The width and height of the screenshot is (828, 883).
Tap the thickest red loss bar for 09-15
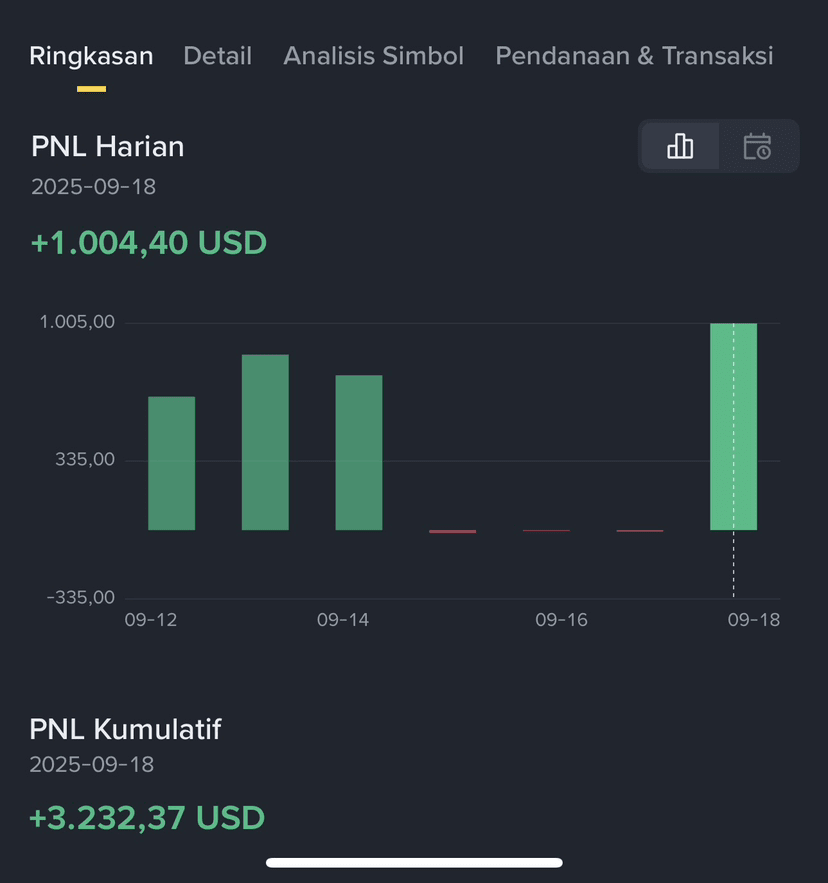coord(452,531)
